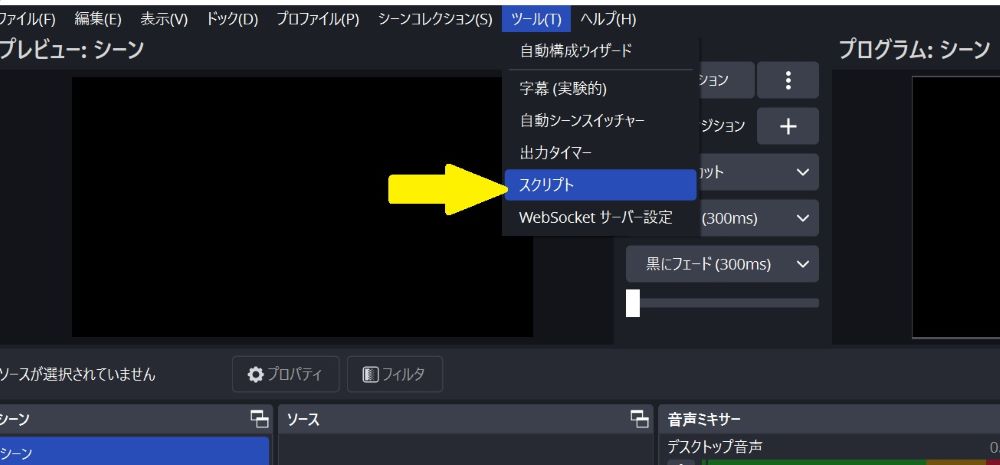
Task: Select 自動構成ウィザード from the Tools menu
Action: click(x=600, y=51)
